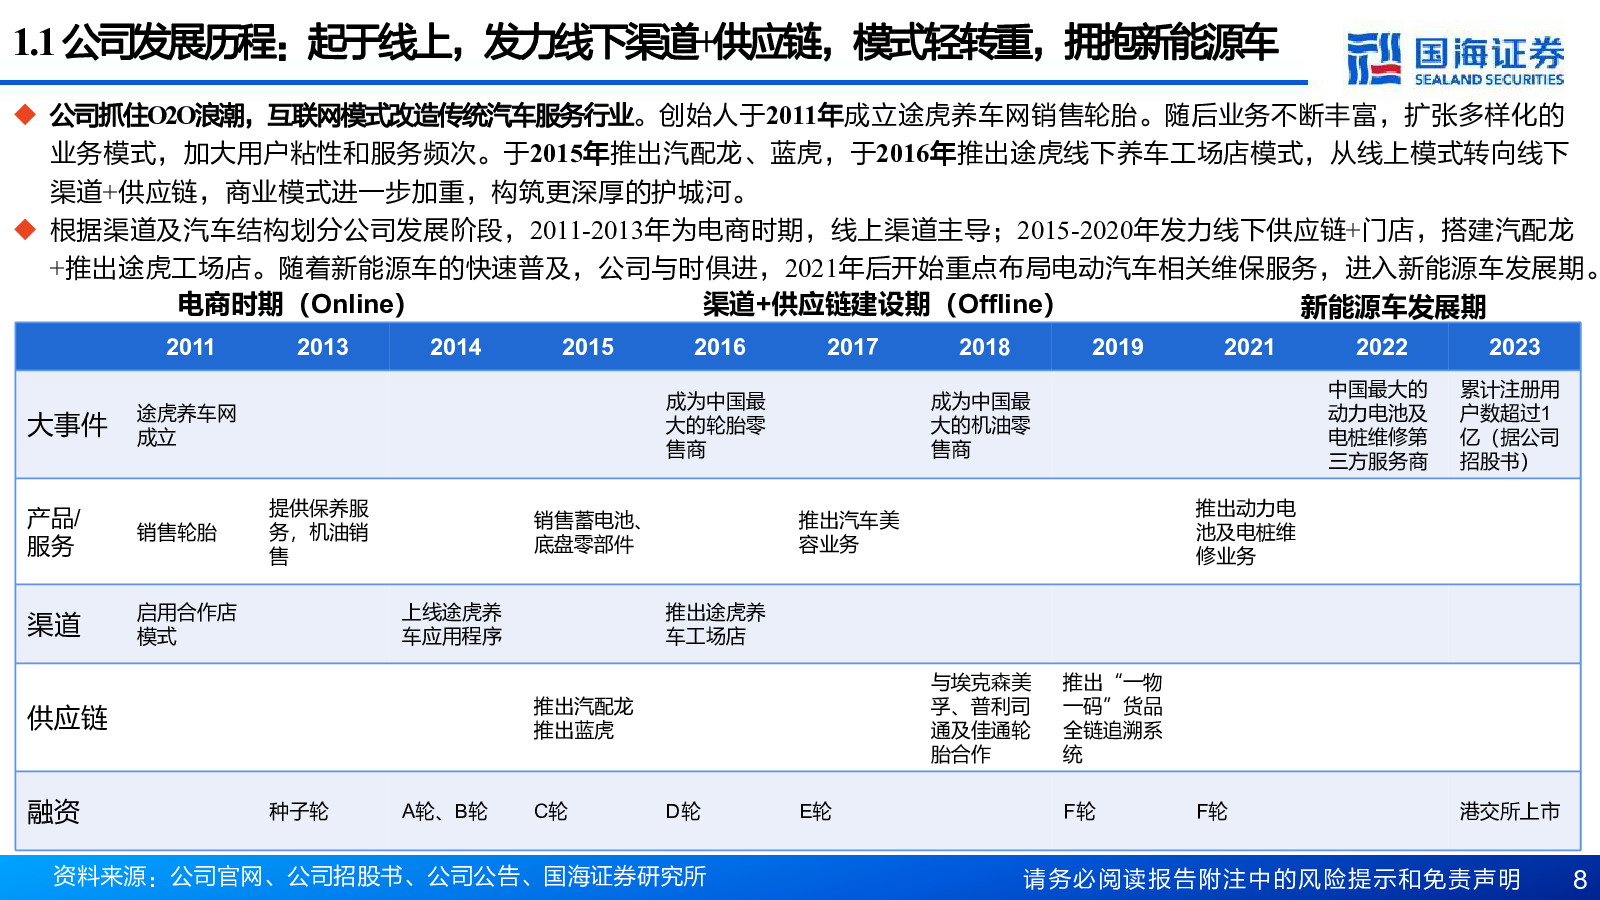The image size is (1600, 900).
Task: Click the F轮 cell under 2021
Action: 1212,811
